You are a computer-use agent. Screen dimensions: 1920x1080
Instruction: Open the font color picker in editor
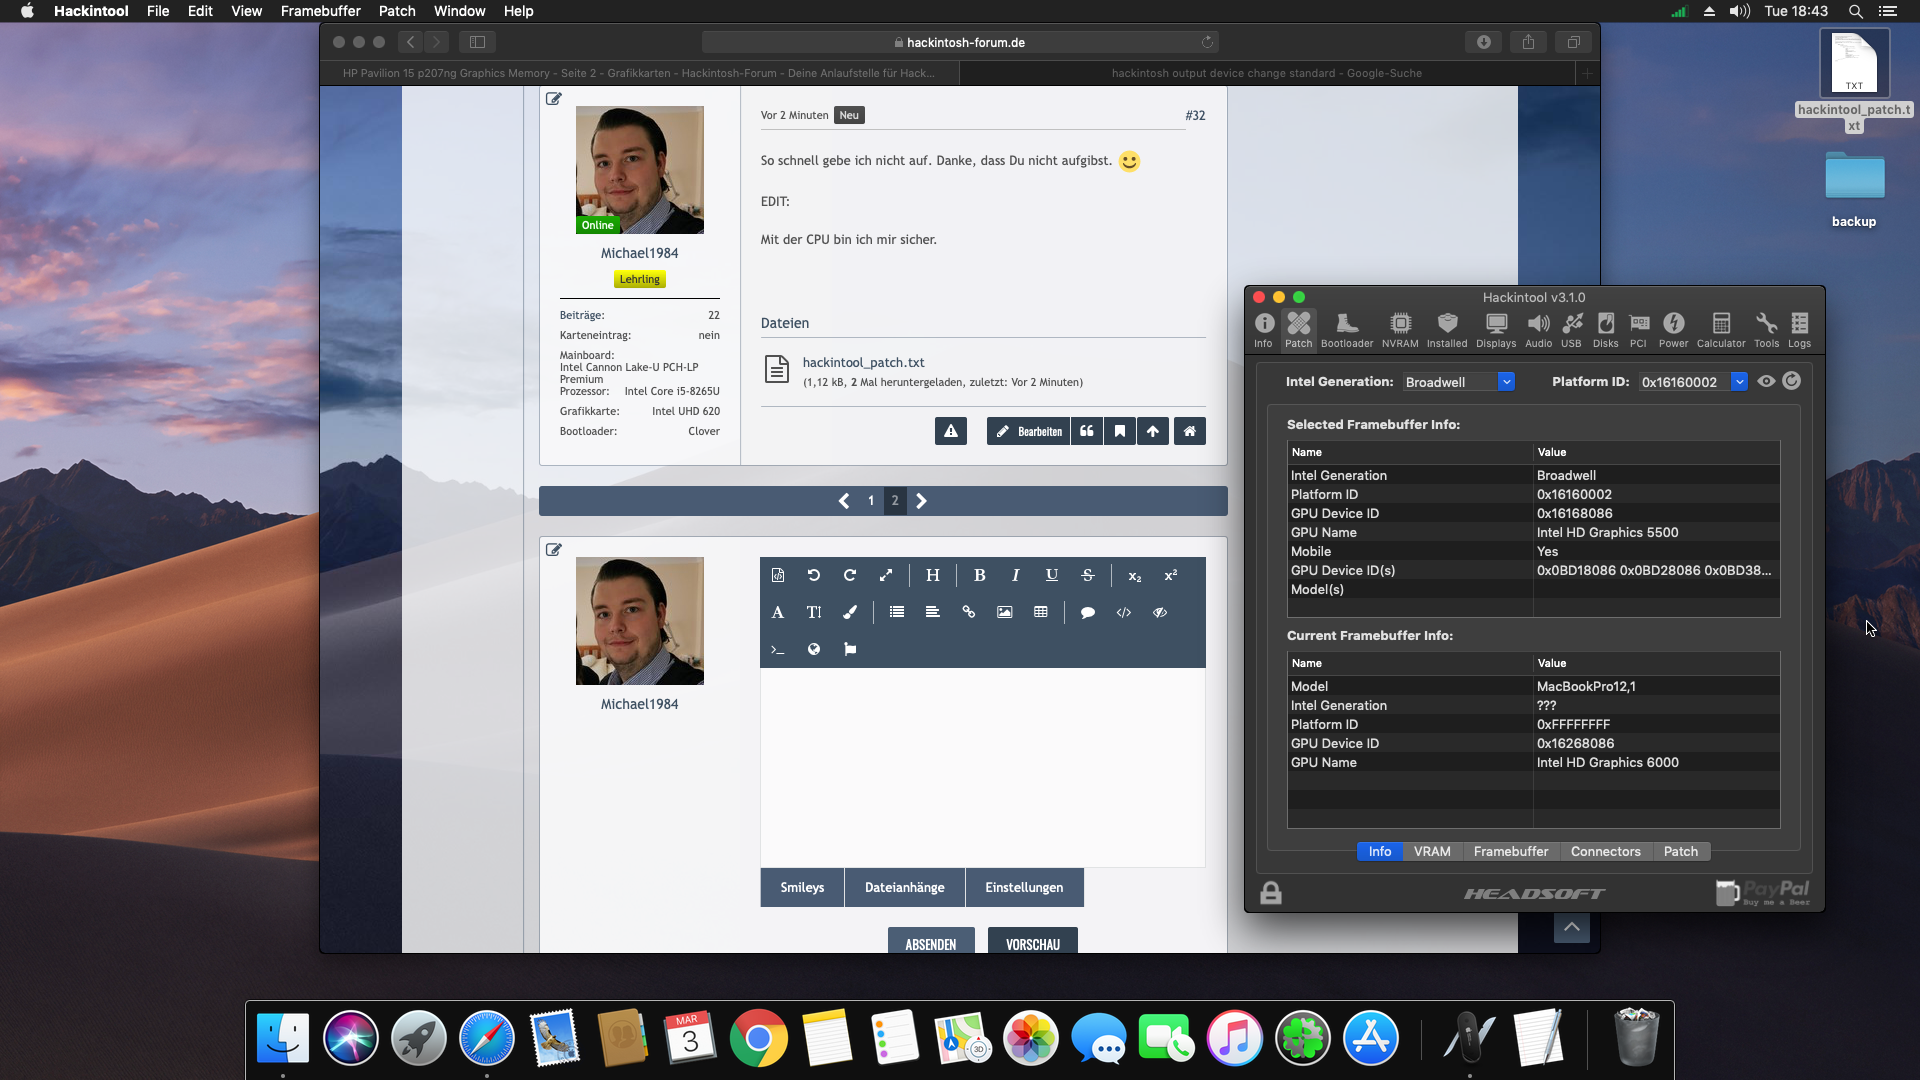click(x=850, y=612)
